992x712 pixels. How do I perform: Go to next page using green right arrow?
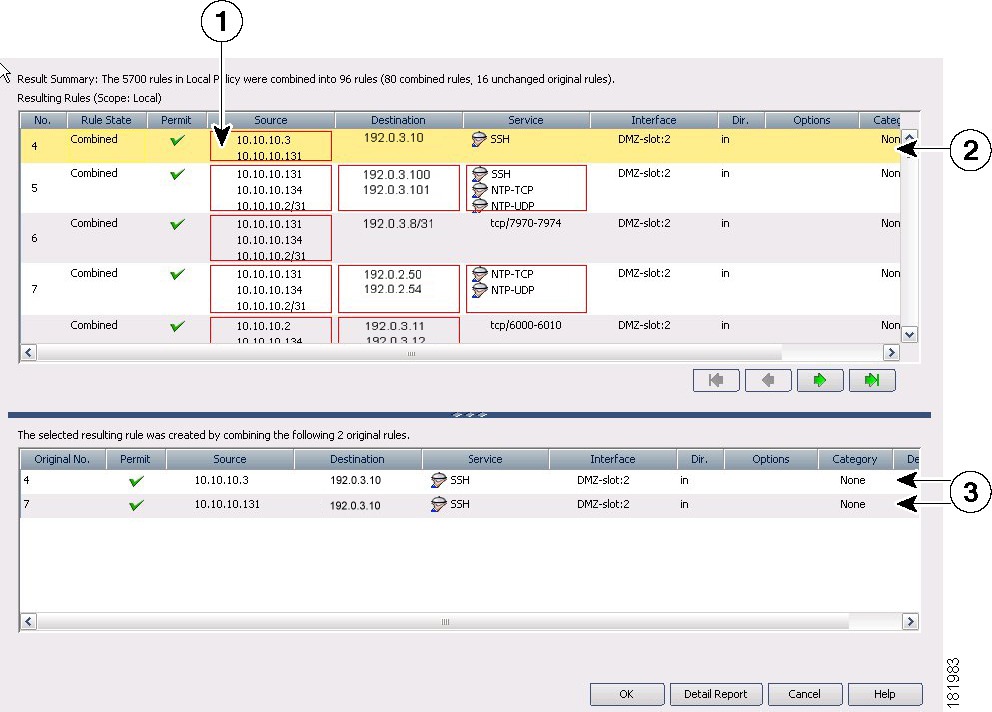tap(820, 380)
